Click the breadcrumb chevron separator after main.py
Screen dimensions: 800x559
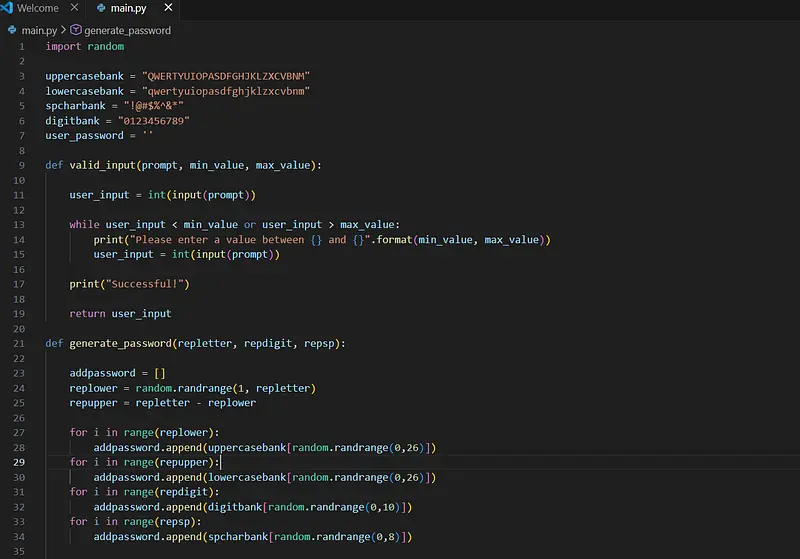pos(64,30)
